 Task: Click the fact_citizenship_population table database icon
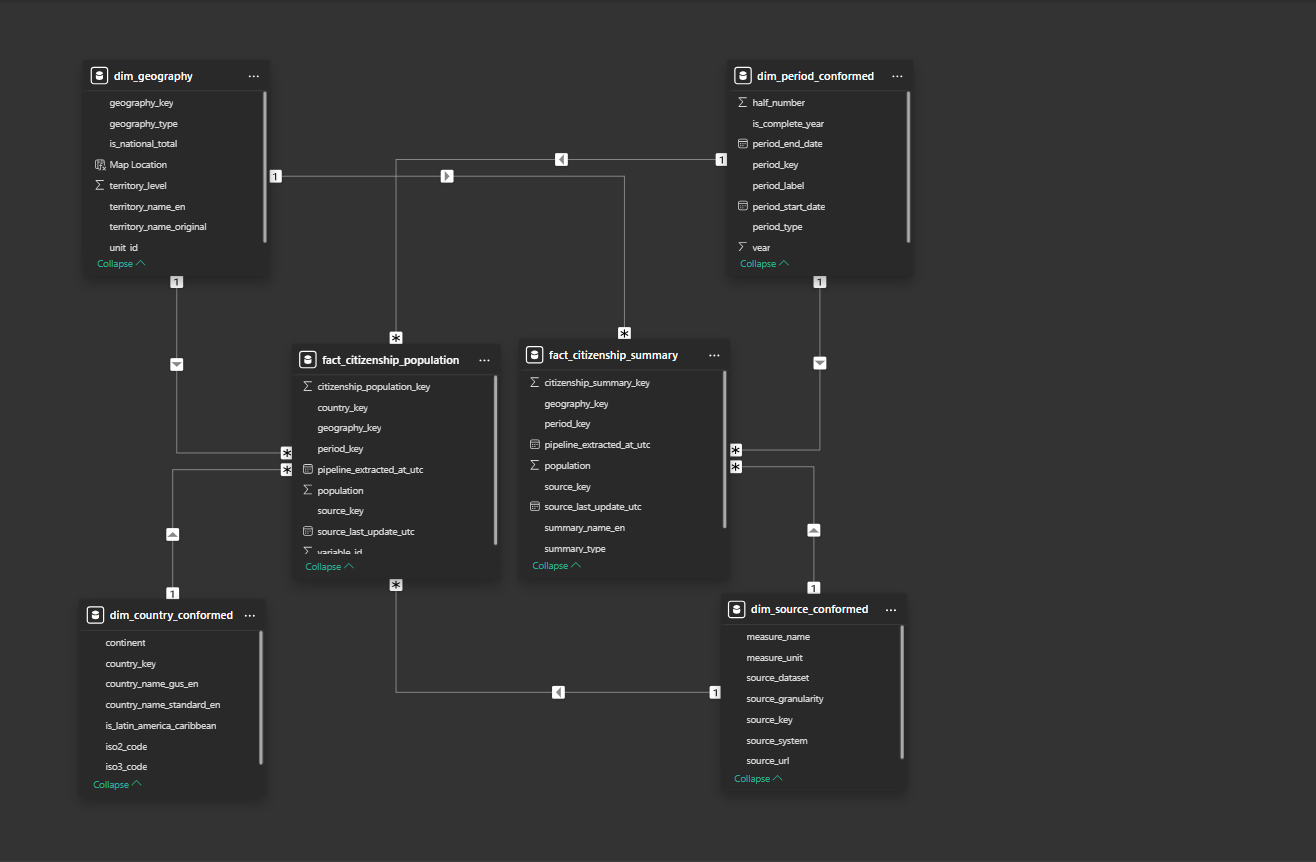pyautogui.click(x=307, y=360)
